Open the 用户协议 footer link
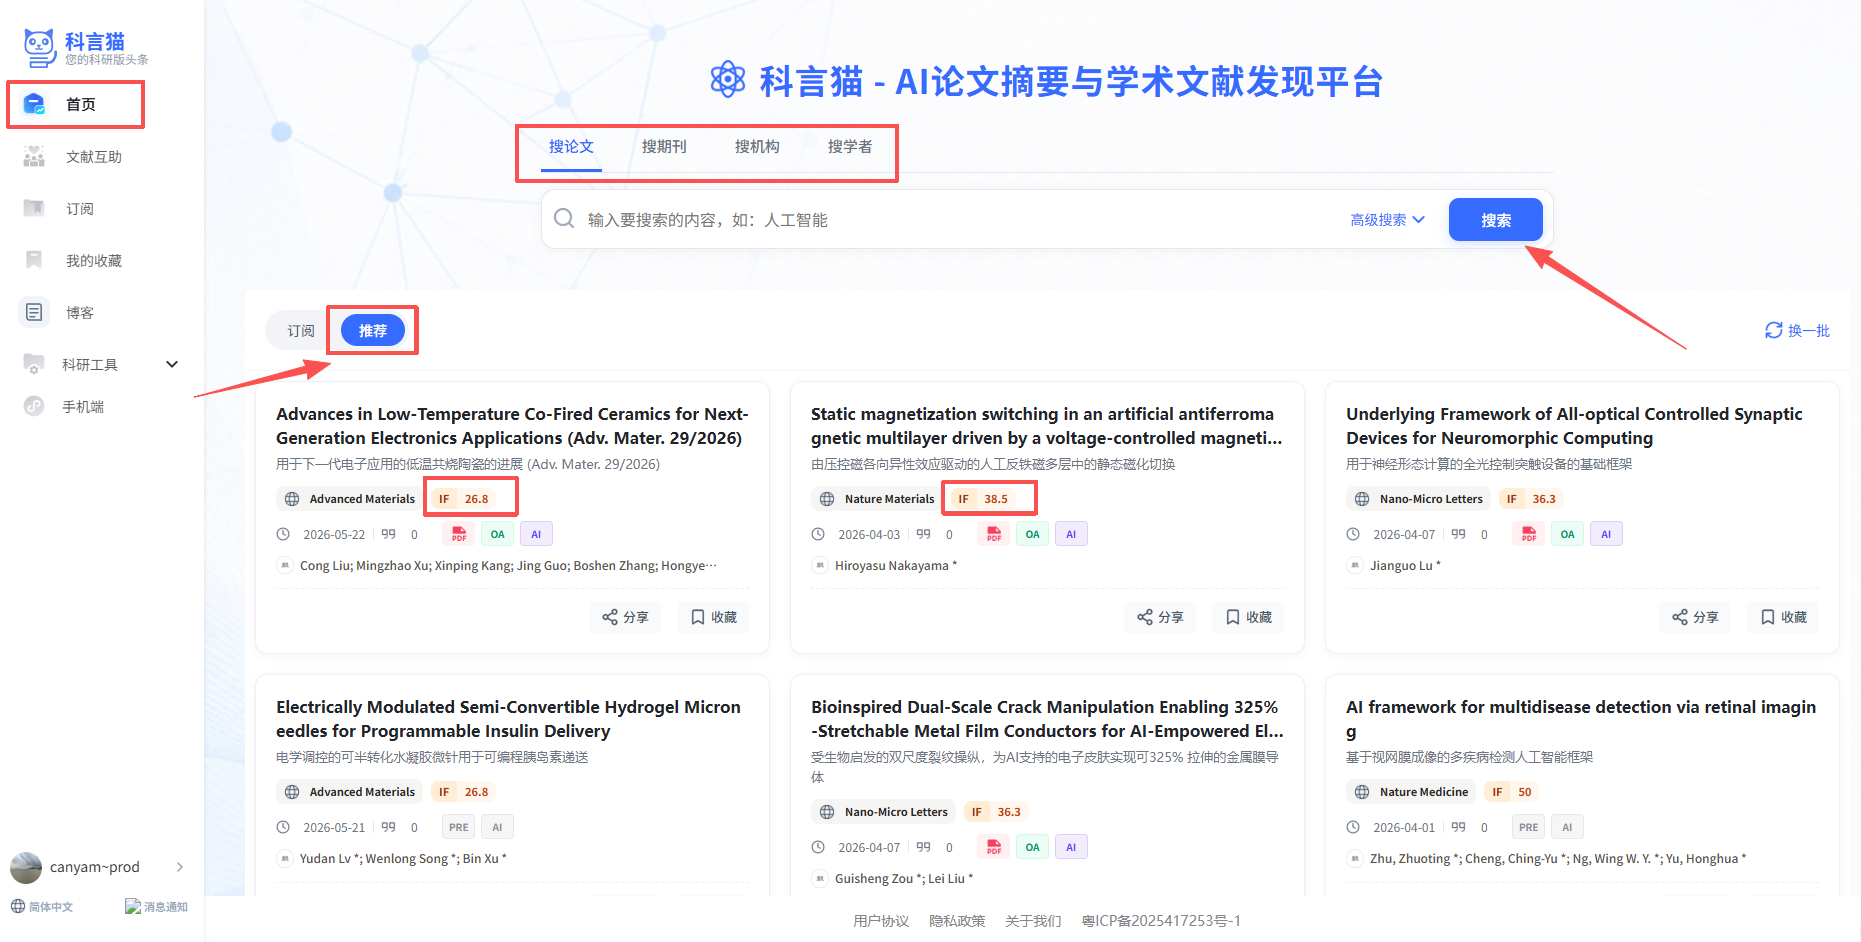The height and width of the screenshot is (942, 1861). [x=881, y=921]
